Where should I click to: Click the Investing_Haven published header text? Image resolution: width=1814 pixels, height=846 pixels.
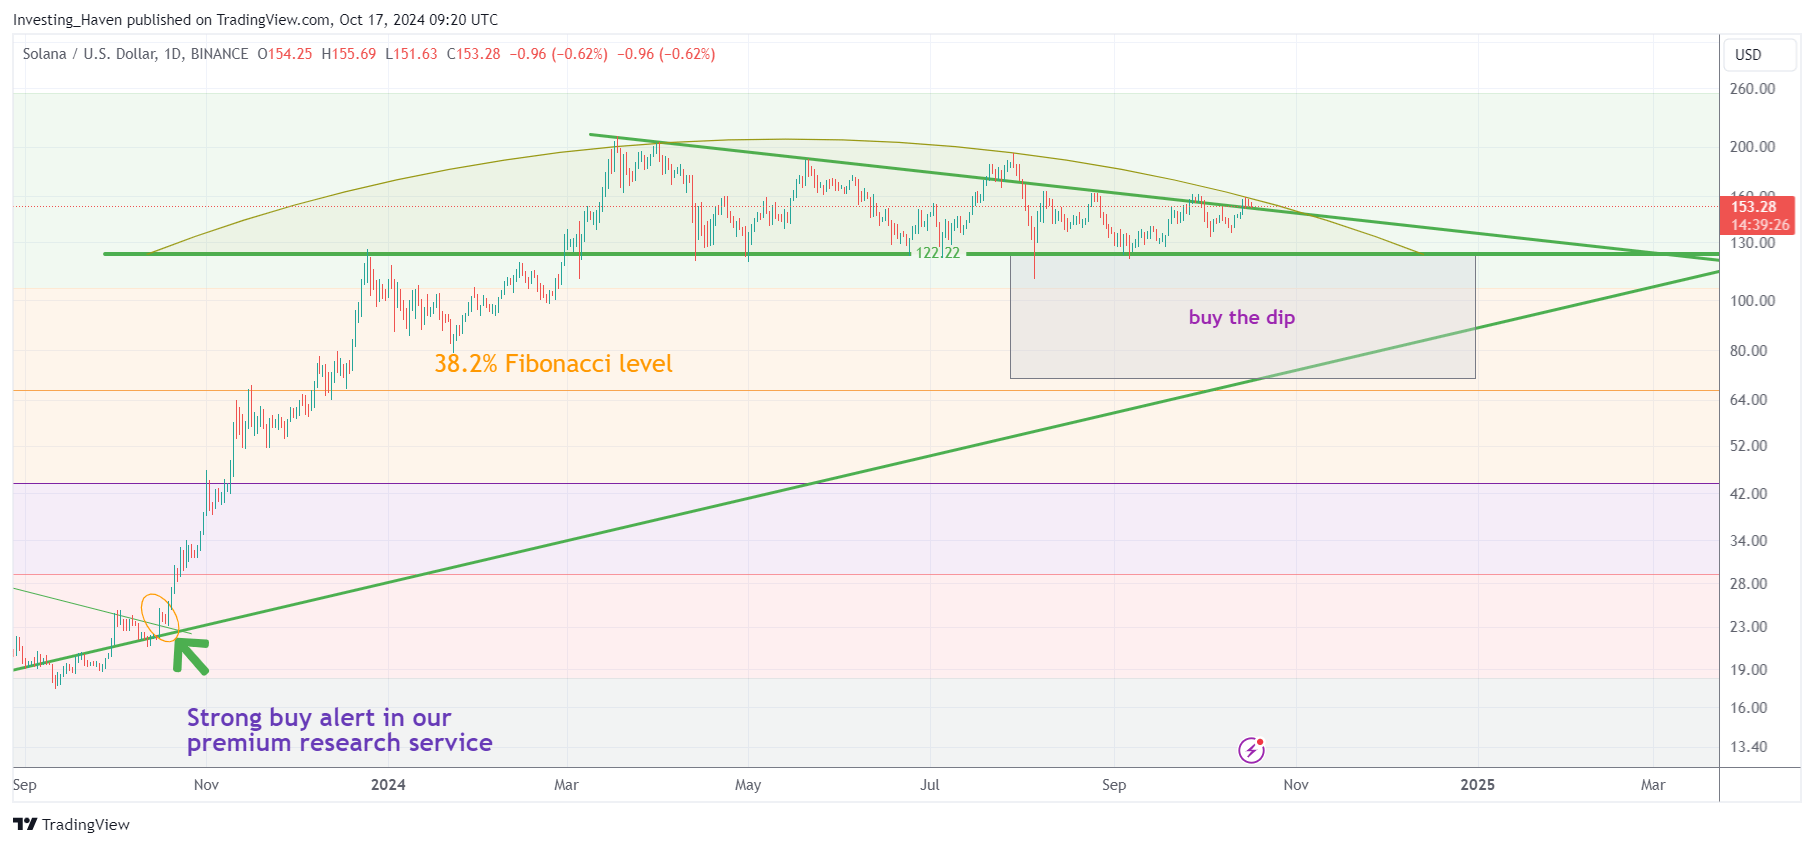tap(255, 19)
